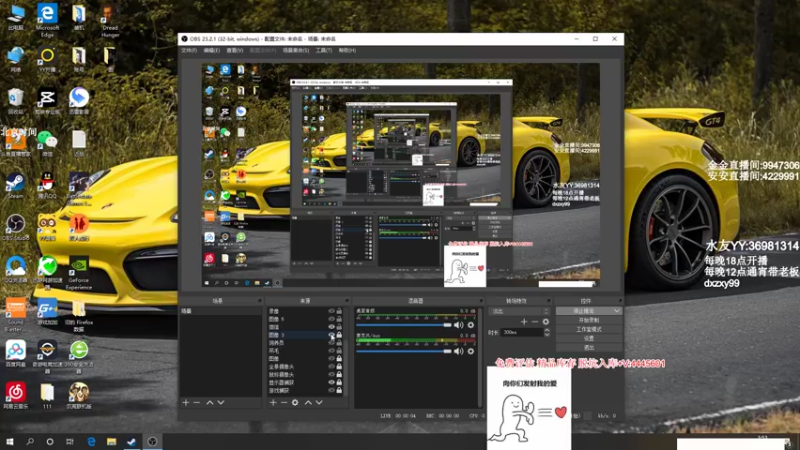Screen dimensions: 800x450
Task: Add a new scene with plus icon
Action: click(186, 402)
